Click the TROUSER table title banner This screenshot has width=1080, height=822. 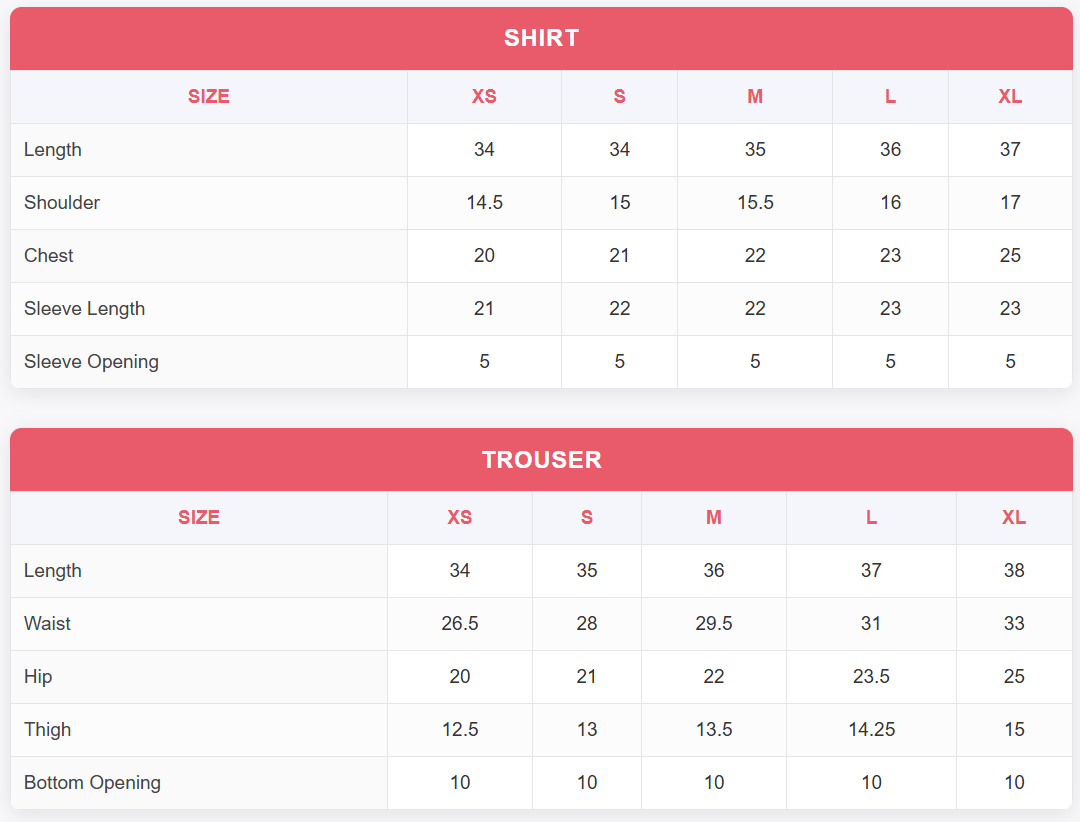click(541, 459)
